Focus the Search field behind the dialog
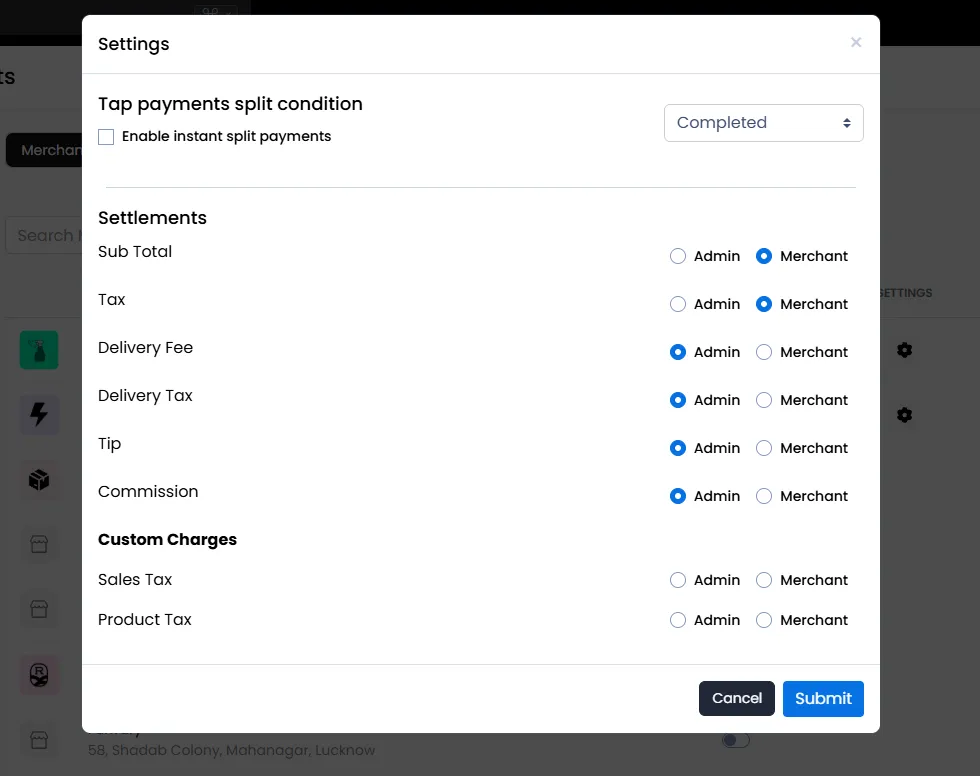This screenshot has height=776, width=980. [x=44, y=236]
